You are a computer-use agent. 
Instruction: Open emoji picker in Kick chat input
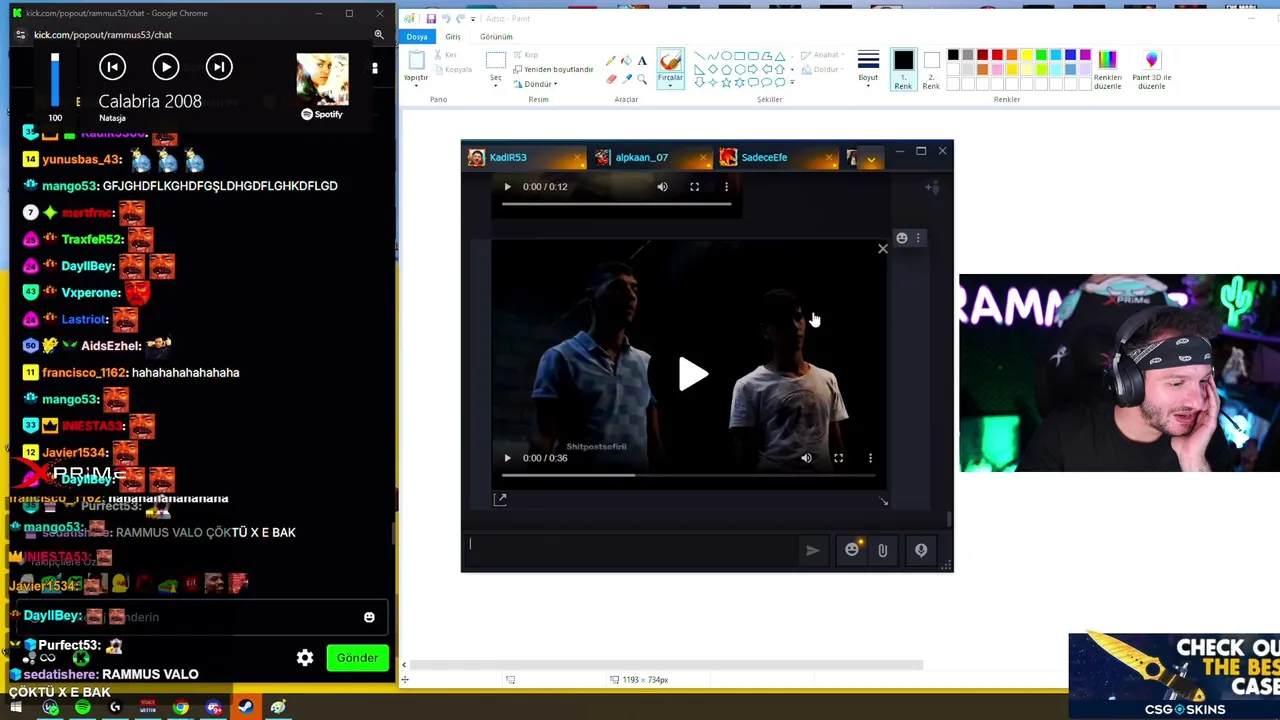coord(369,617)
